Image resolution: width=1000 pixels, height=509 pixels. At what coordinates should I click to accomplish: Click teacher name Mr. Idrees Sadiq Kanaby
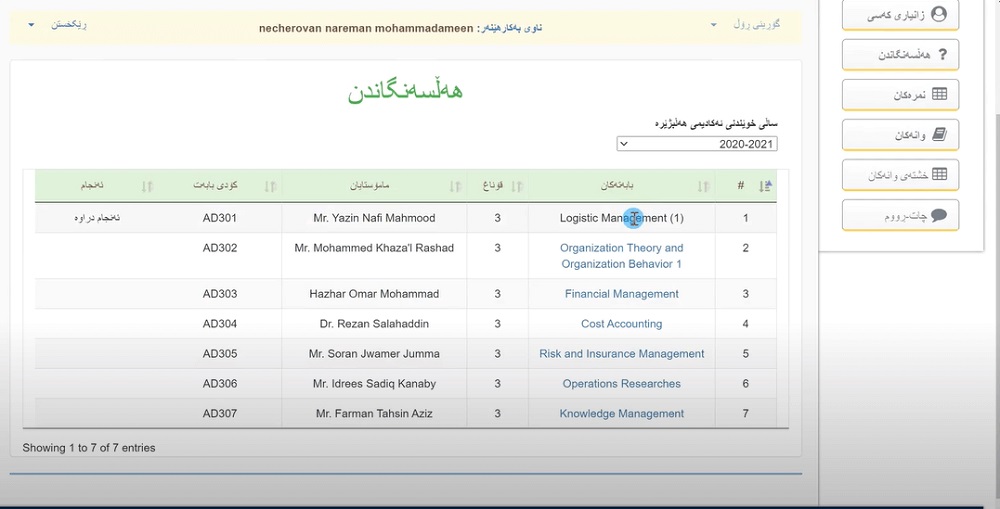[x=374, y=384]
